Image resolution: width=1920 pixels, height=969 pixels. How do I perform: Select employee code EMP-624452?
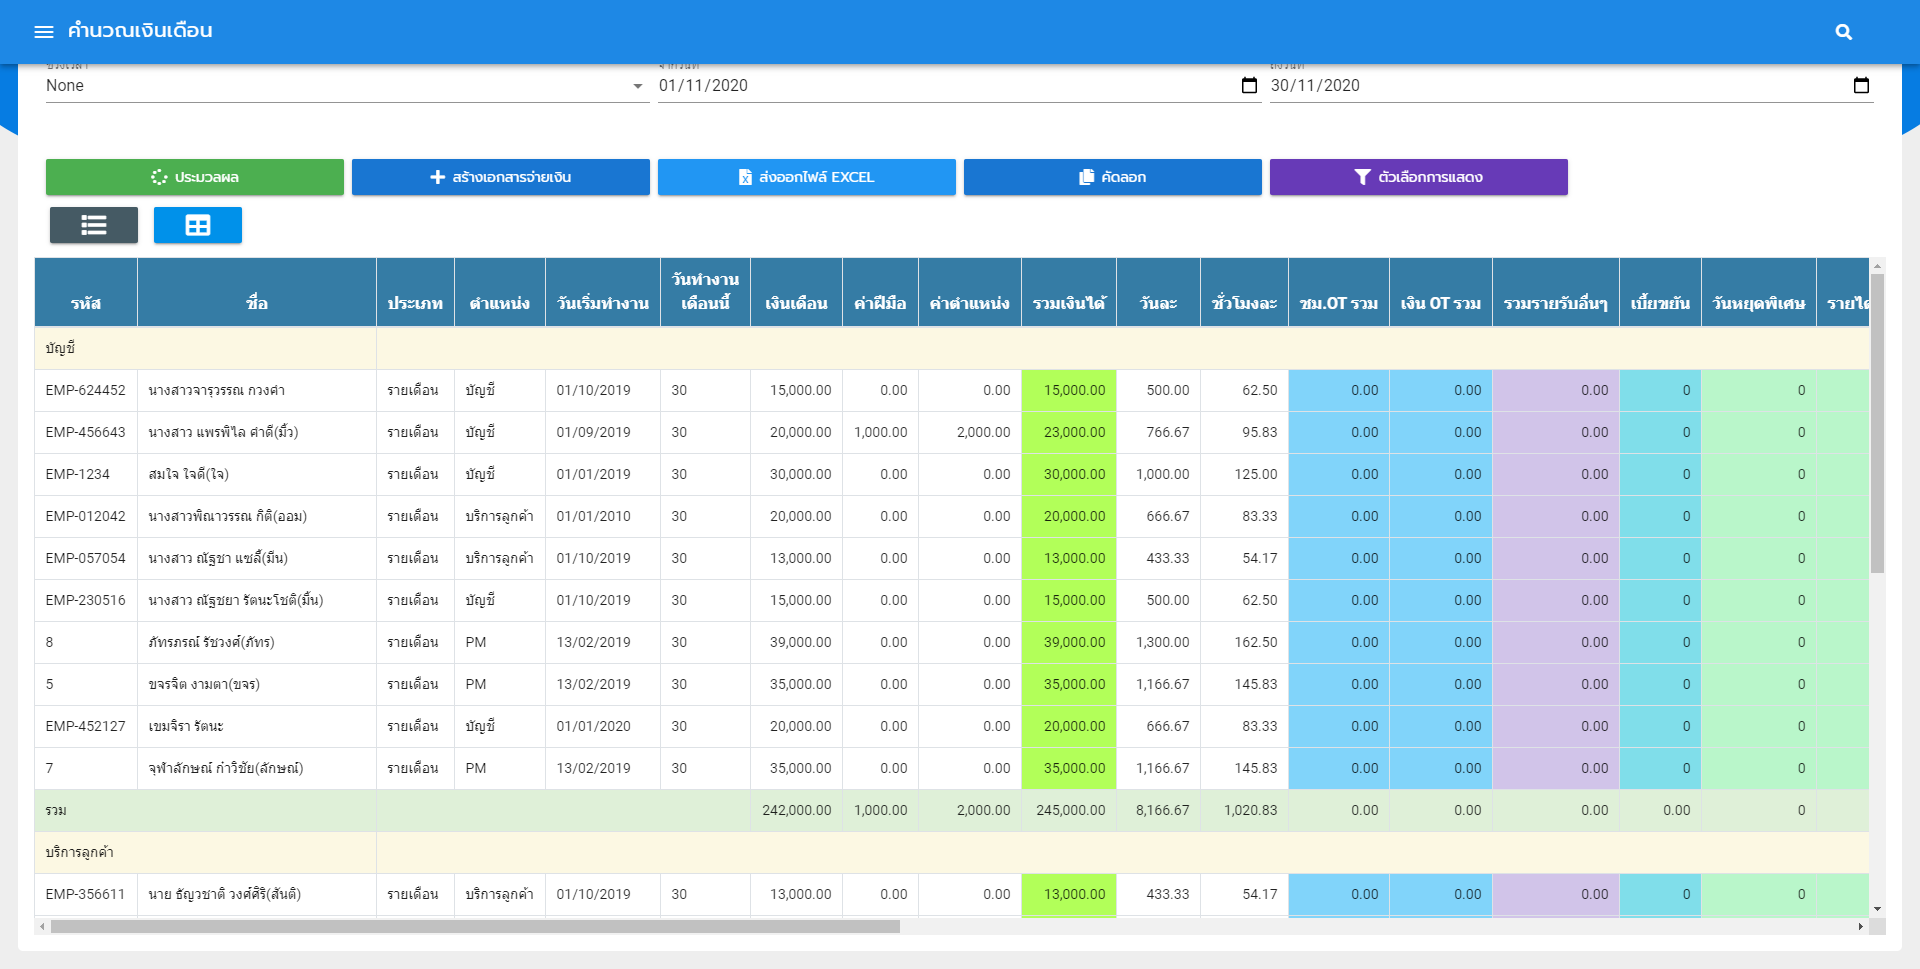pos(85,390)
